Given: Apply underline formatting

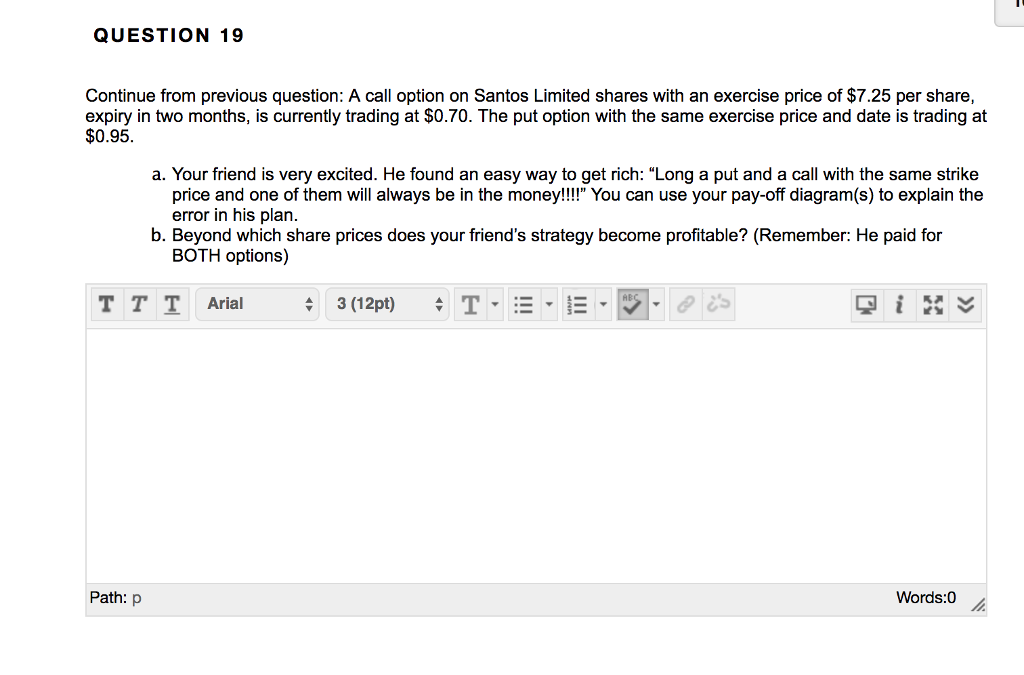Looking at the screenshot, I should point(171,304).
